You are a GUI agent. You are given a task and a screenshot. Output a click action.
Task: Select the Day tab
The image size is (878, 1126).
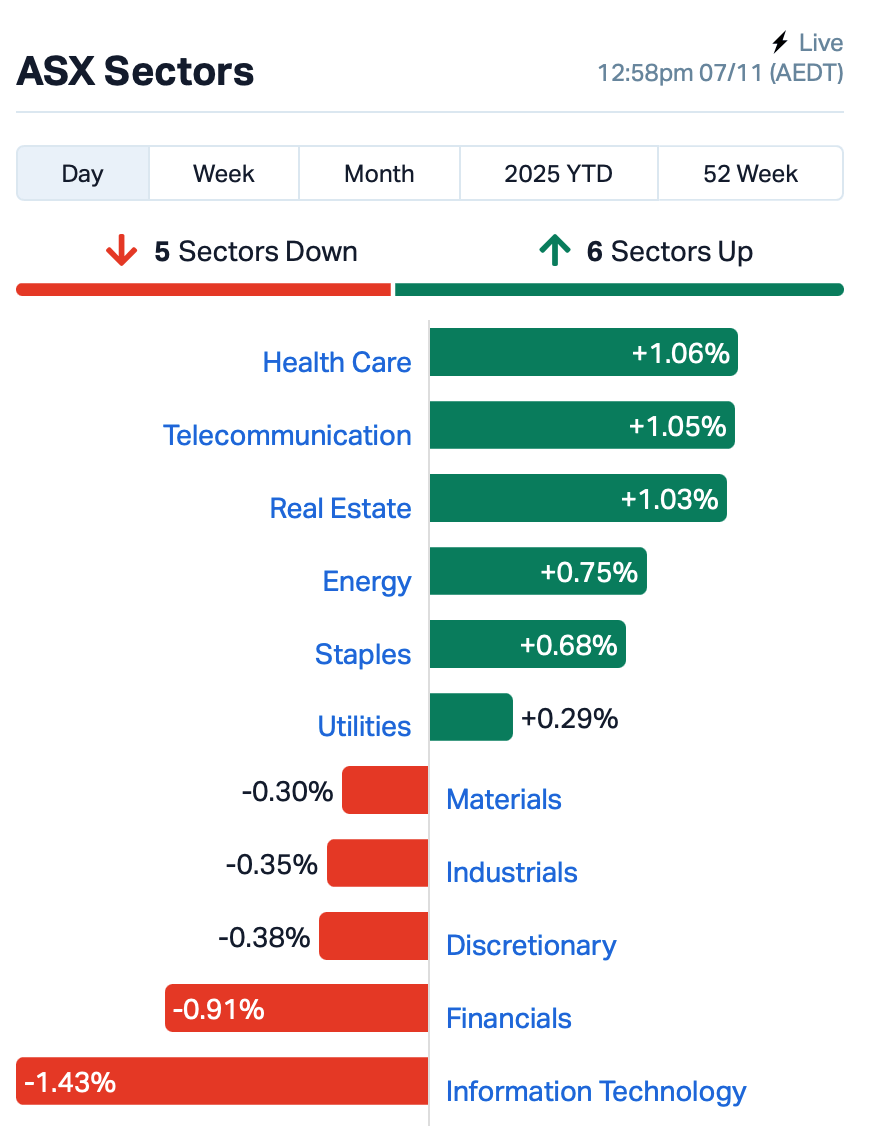(x=82, y=173)
